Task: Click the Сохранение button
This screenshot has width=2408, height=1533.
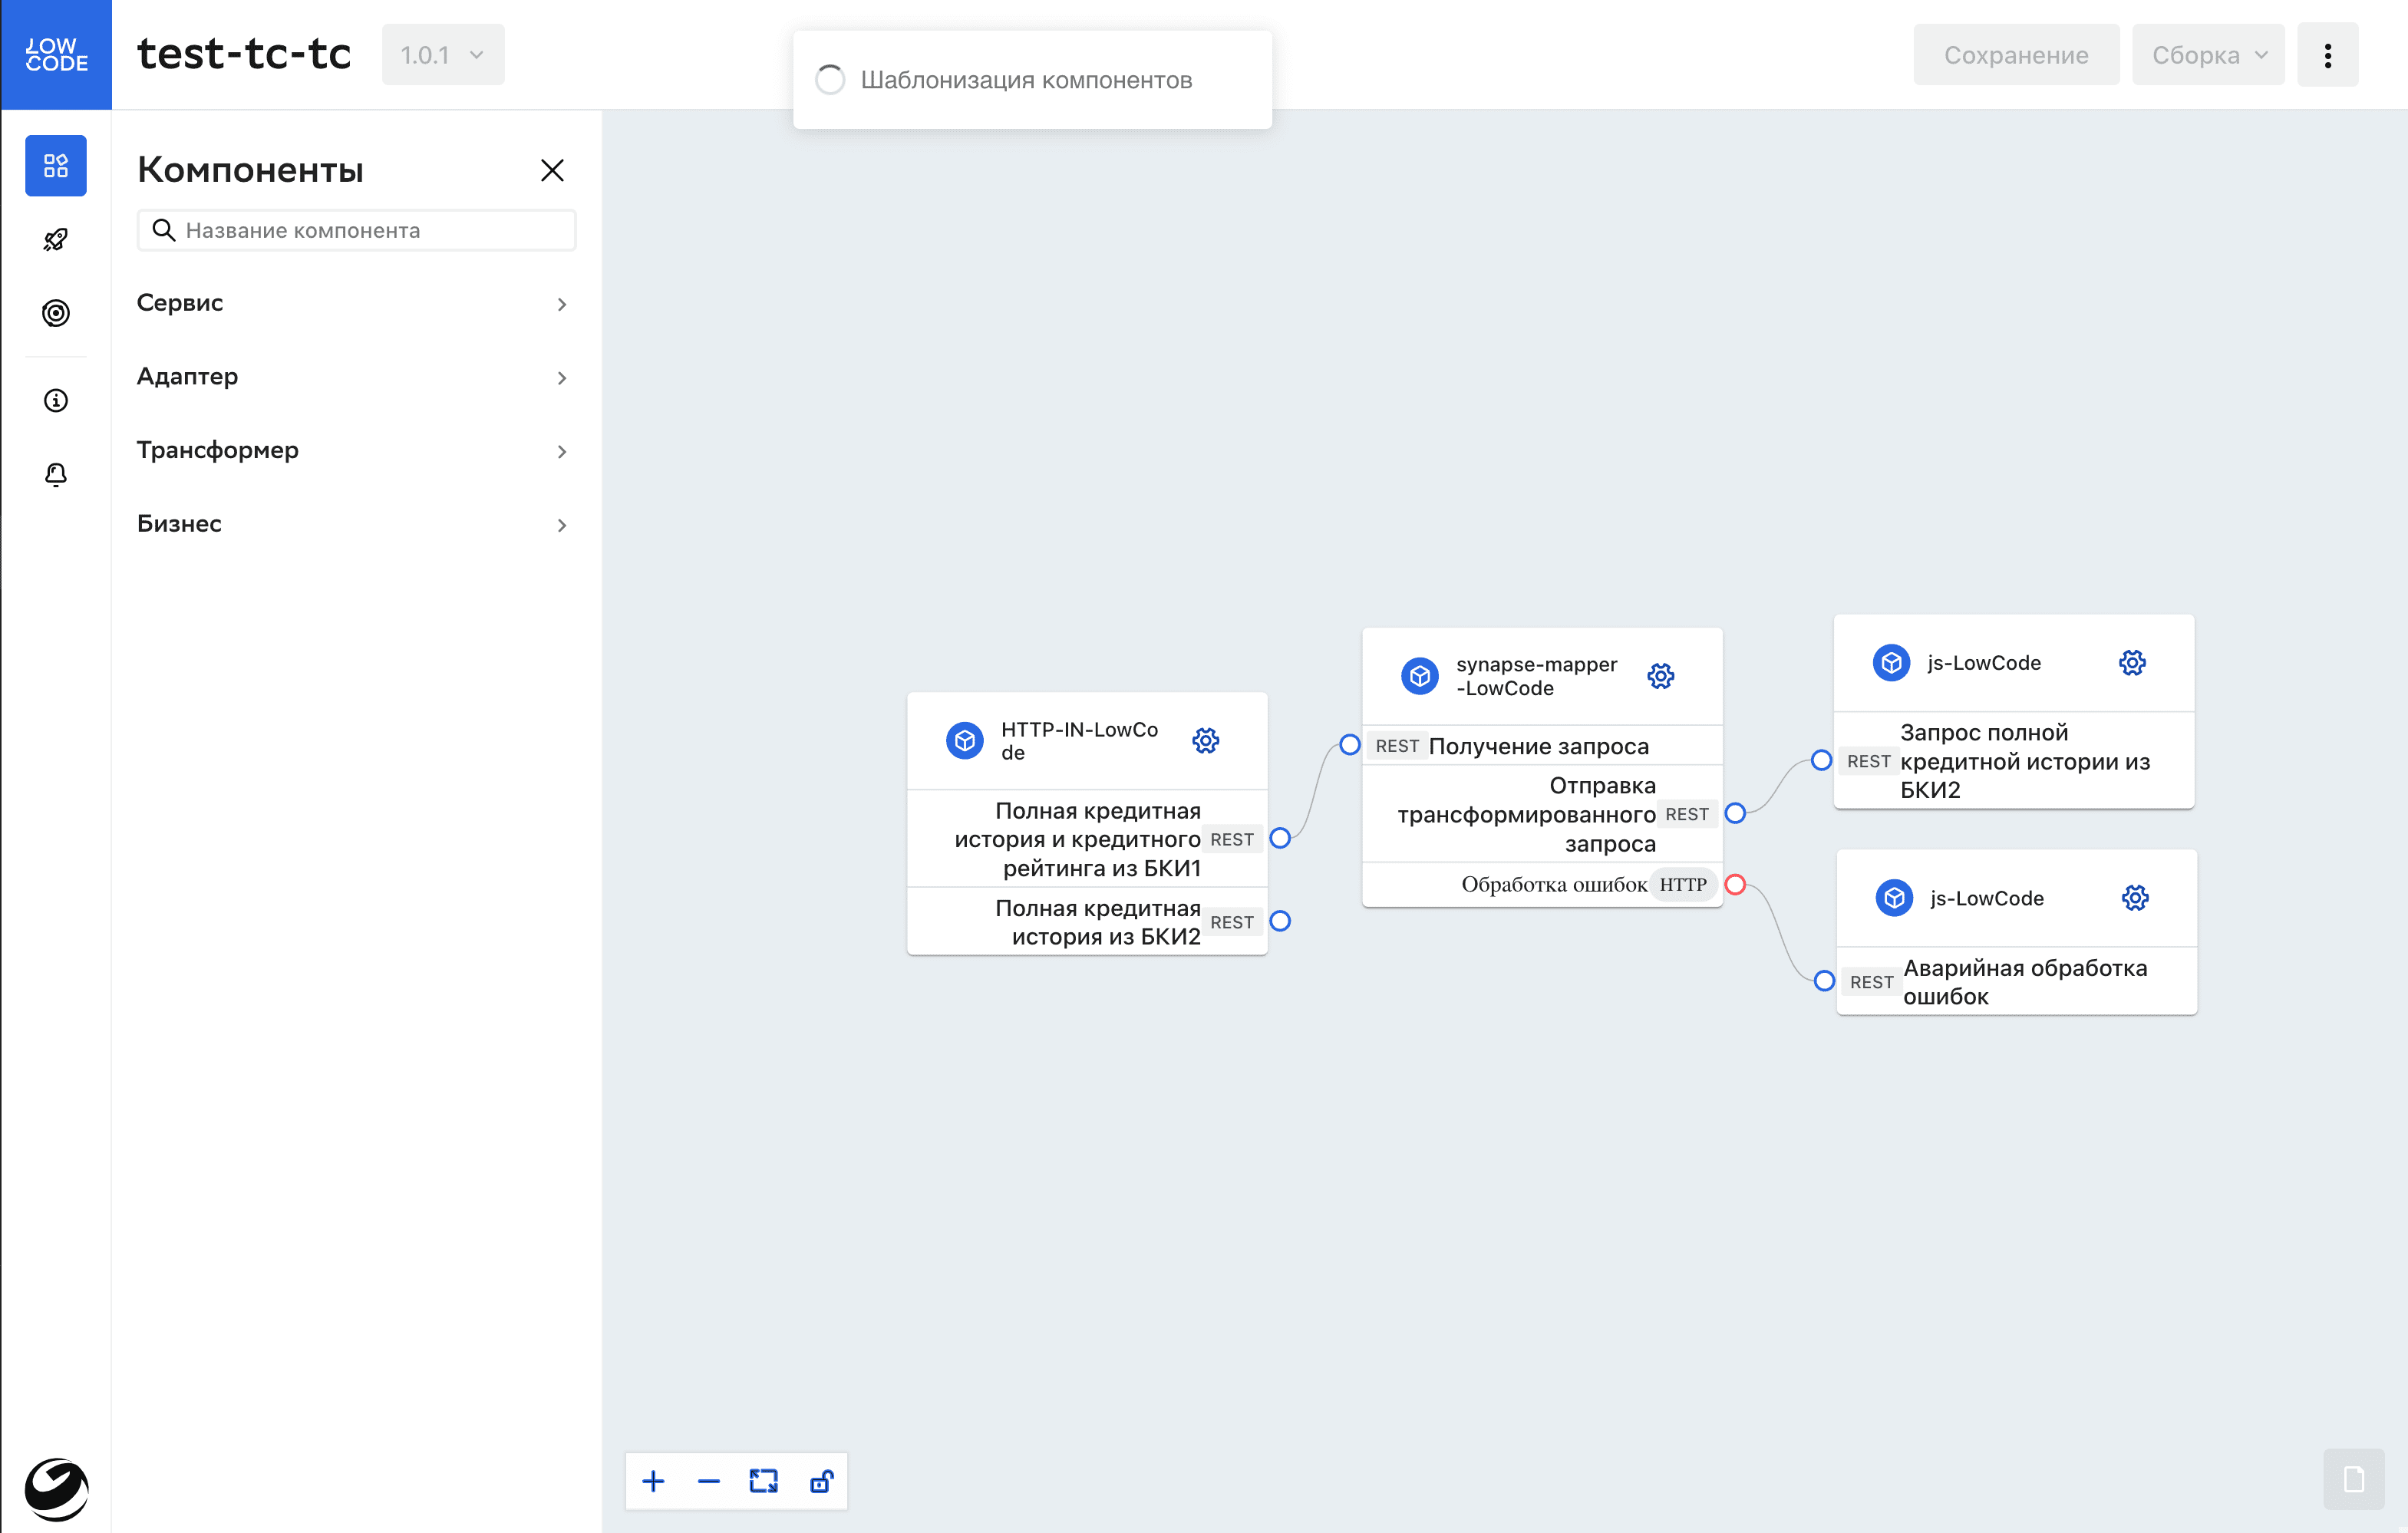Action: (2015, 55)
